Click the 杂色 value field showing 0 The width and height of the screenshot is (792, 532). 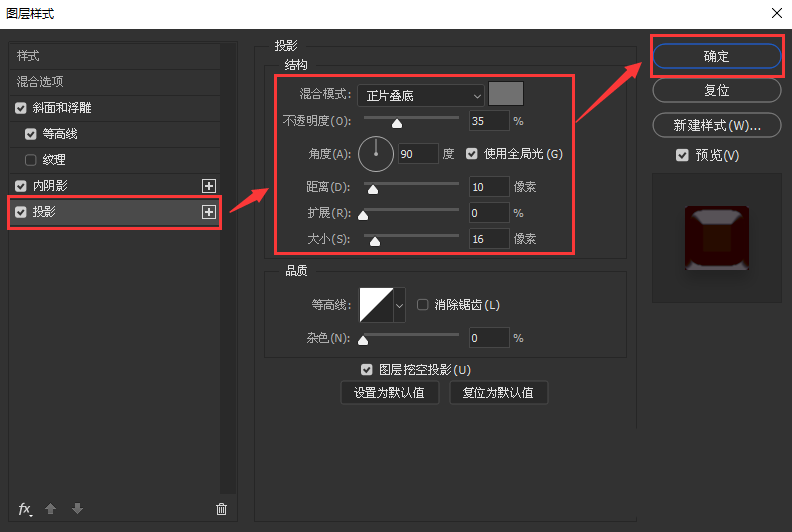(x=489, y=337)
